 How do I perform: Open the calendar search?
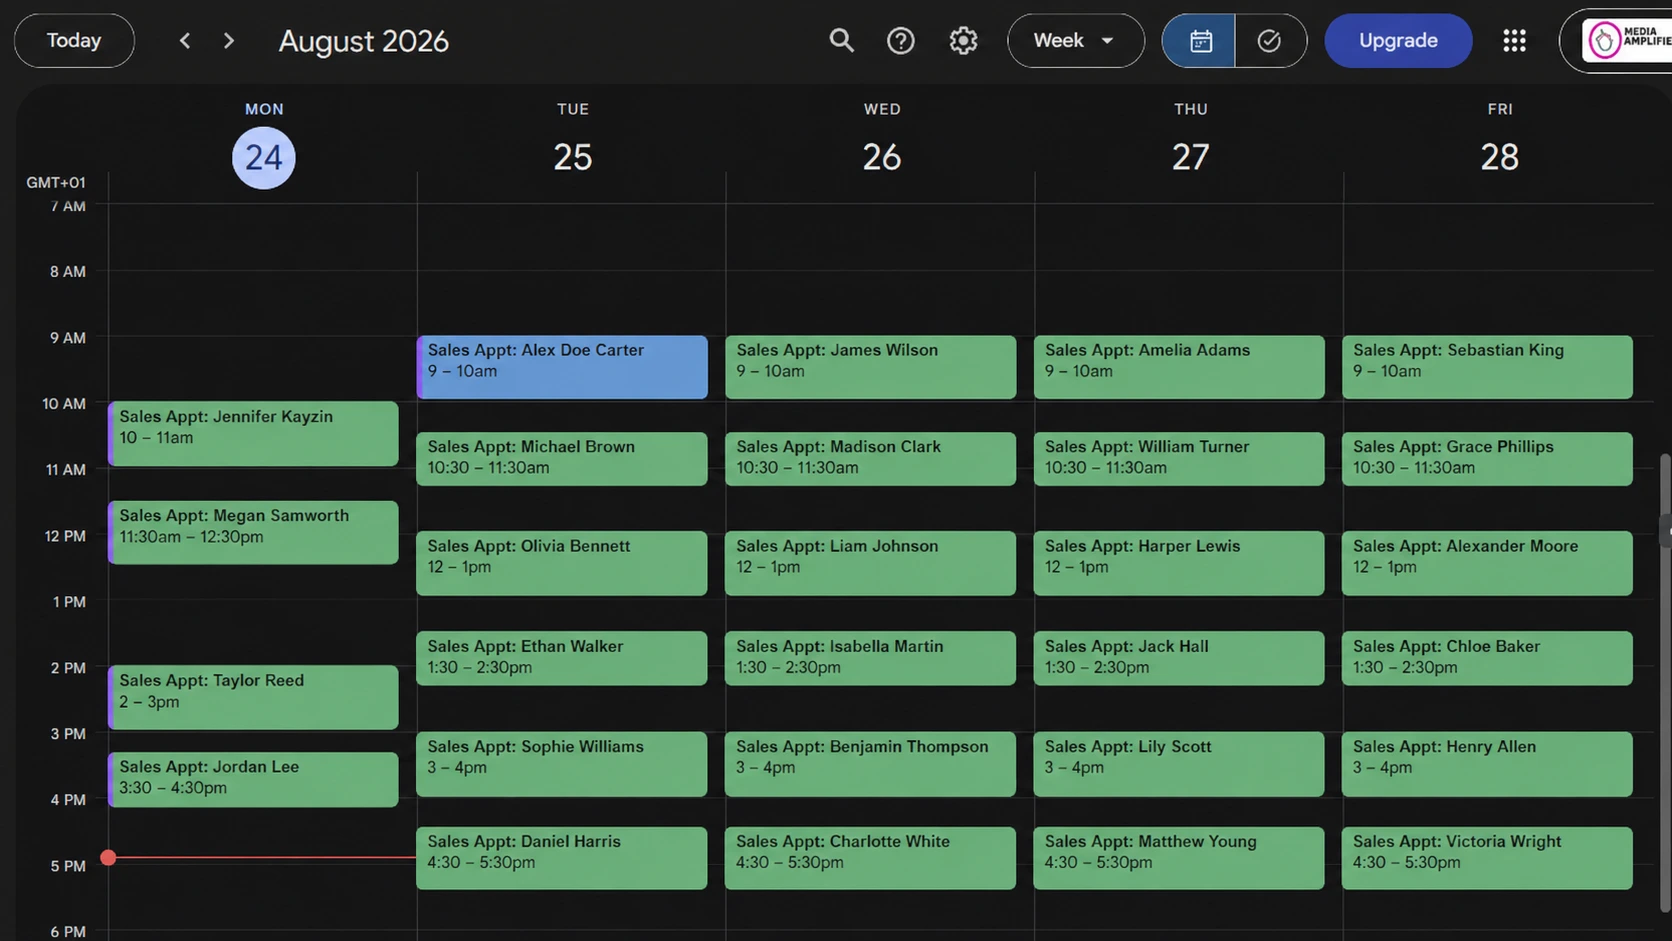coord(841,41)
